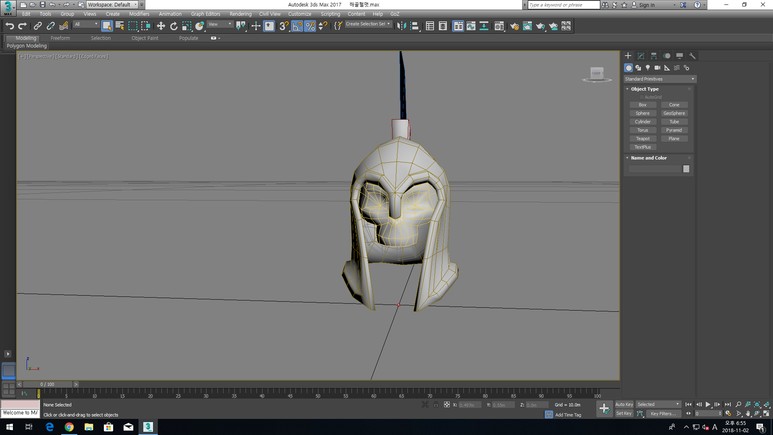Open the object color swatch
773x435 pixels.
click(x=686, y=169)
